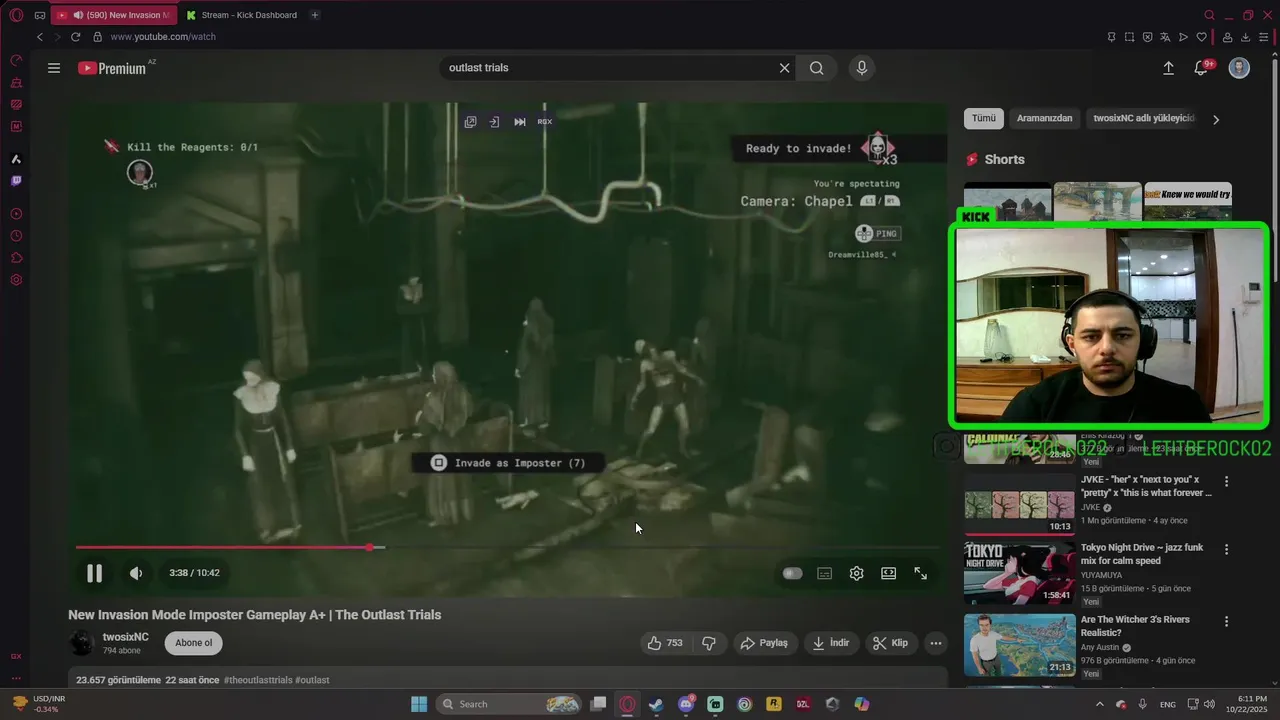This screenshot has width=1280, height=720.
Task: Show more filter chips with the right arrow
Action: click(1216, 119)
